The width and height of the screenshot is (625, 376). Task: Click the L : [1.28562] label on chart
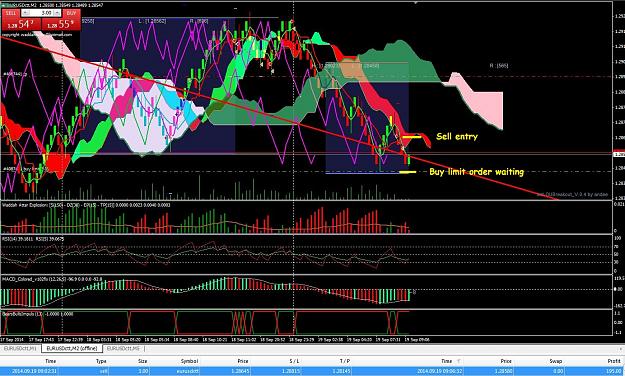coord(152,21)
